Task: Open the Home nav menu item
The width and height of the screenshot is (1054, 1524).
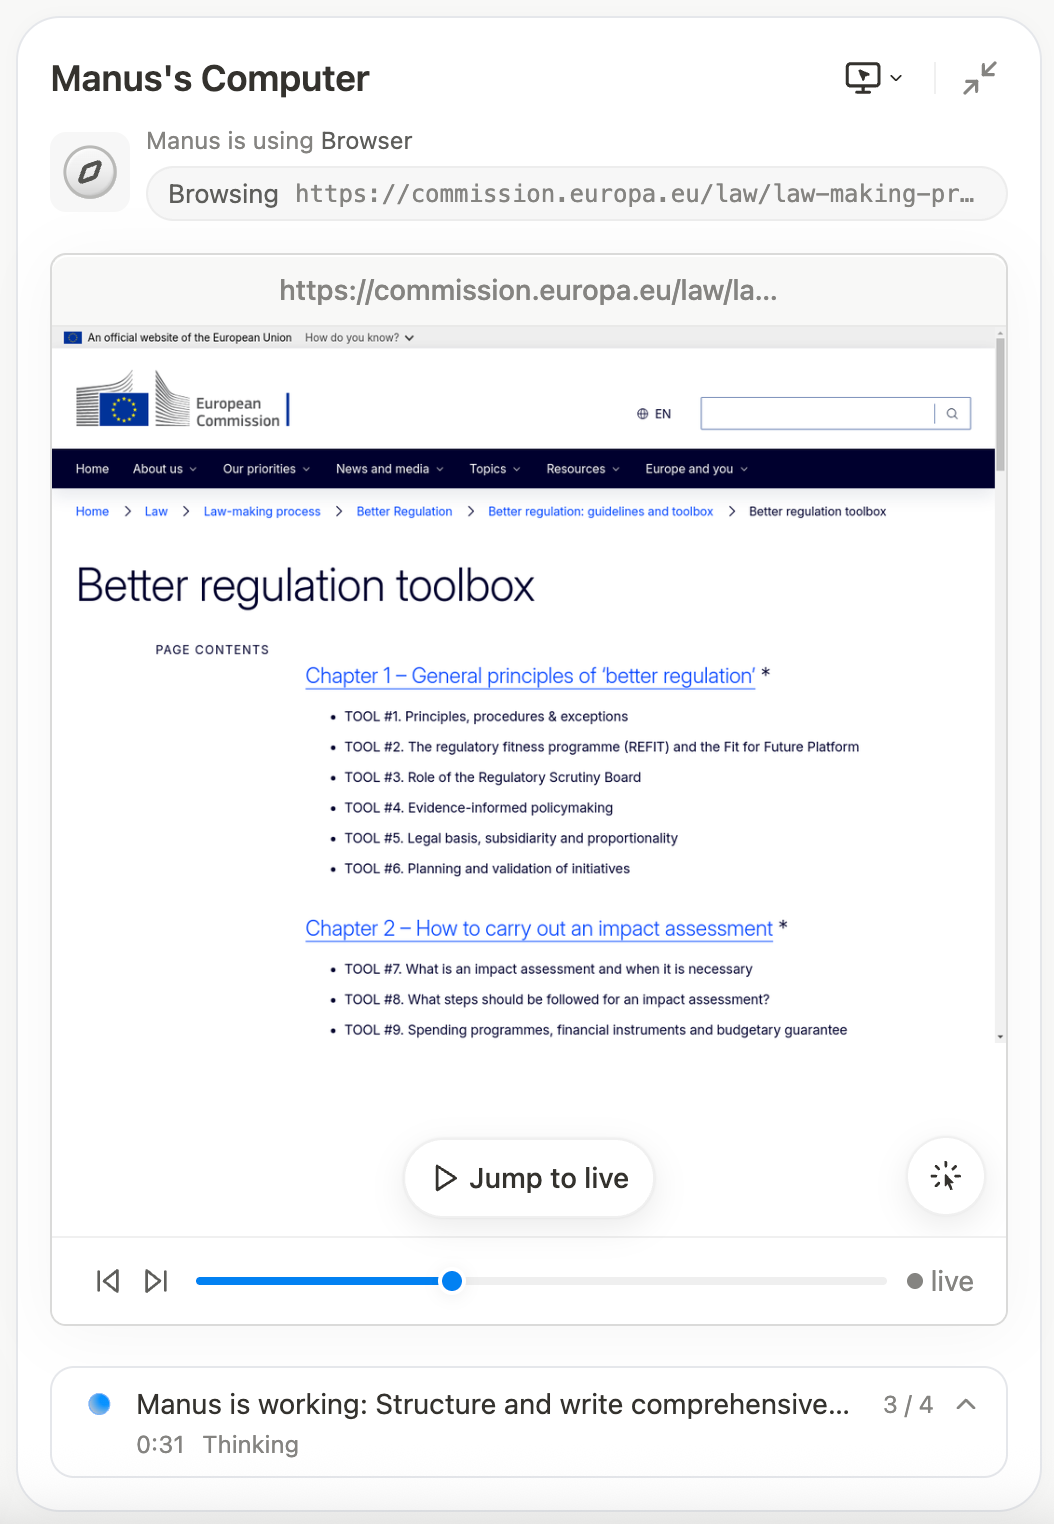Action: click(92, 469)
